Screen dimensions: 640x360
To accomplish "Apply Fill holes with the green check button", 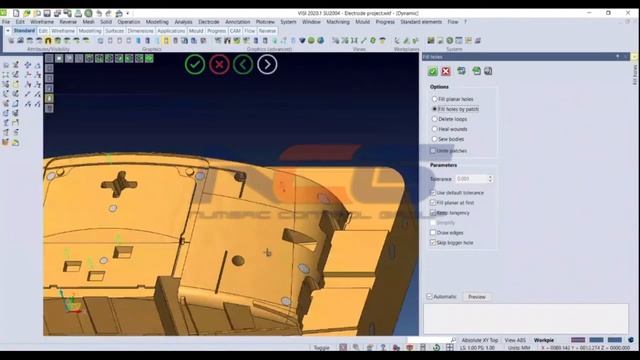I will click(x=433, y=71).
